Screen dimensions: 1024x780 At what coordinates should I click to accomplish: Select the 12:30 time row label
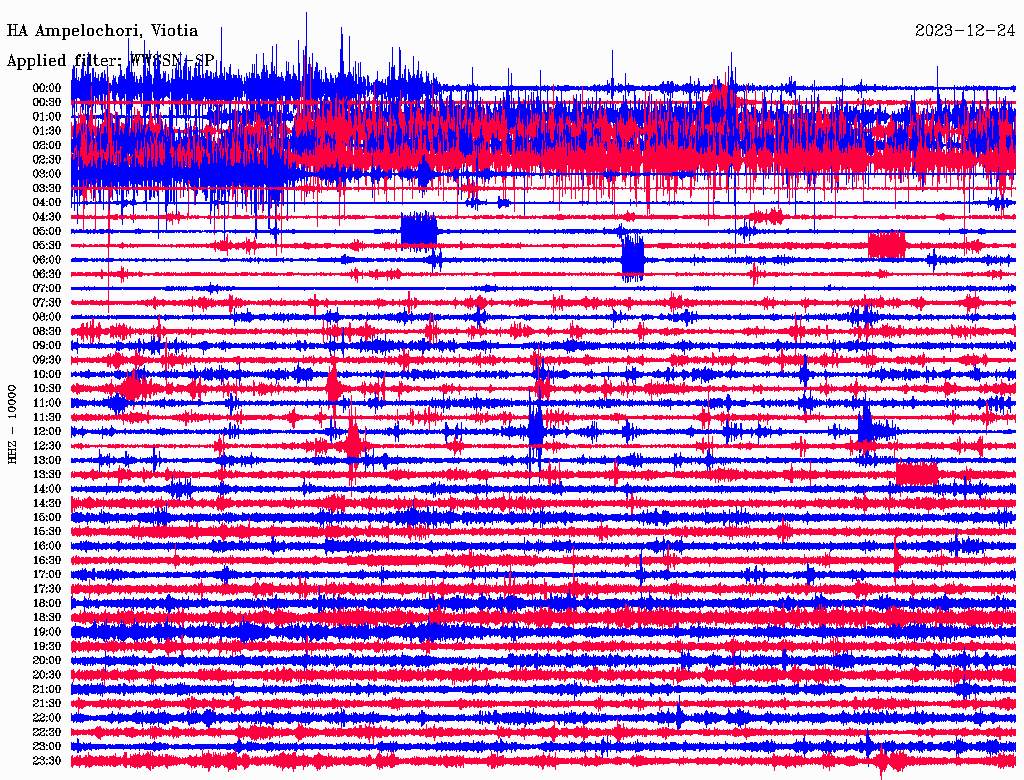point(47,446)
